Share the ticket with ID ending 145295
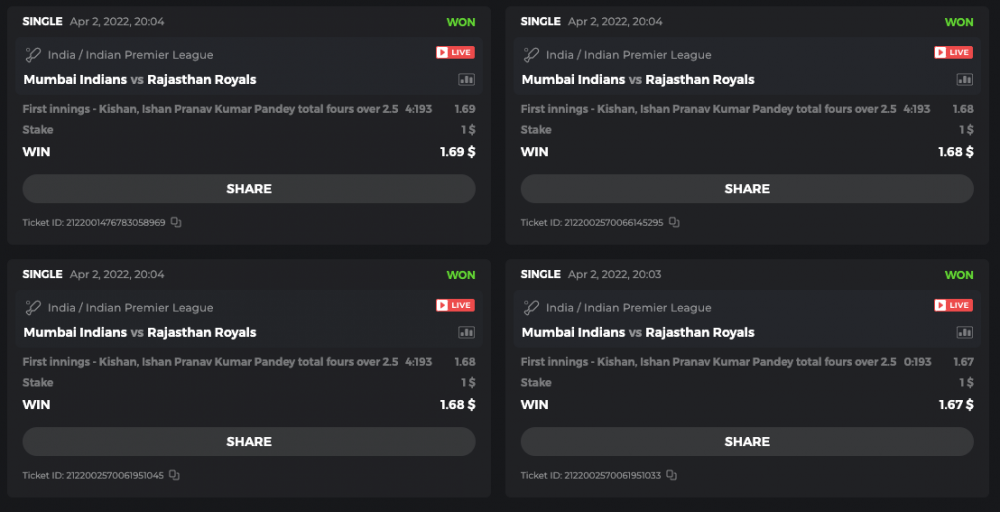 tap(747, 189)
